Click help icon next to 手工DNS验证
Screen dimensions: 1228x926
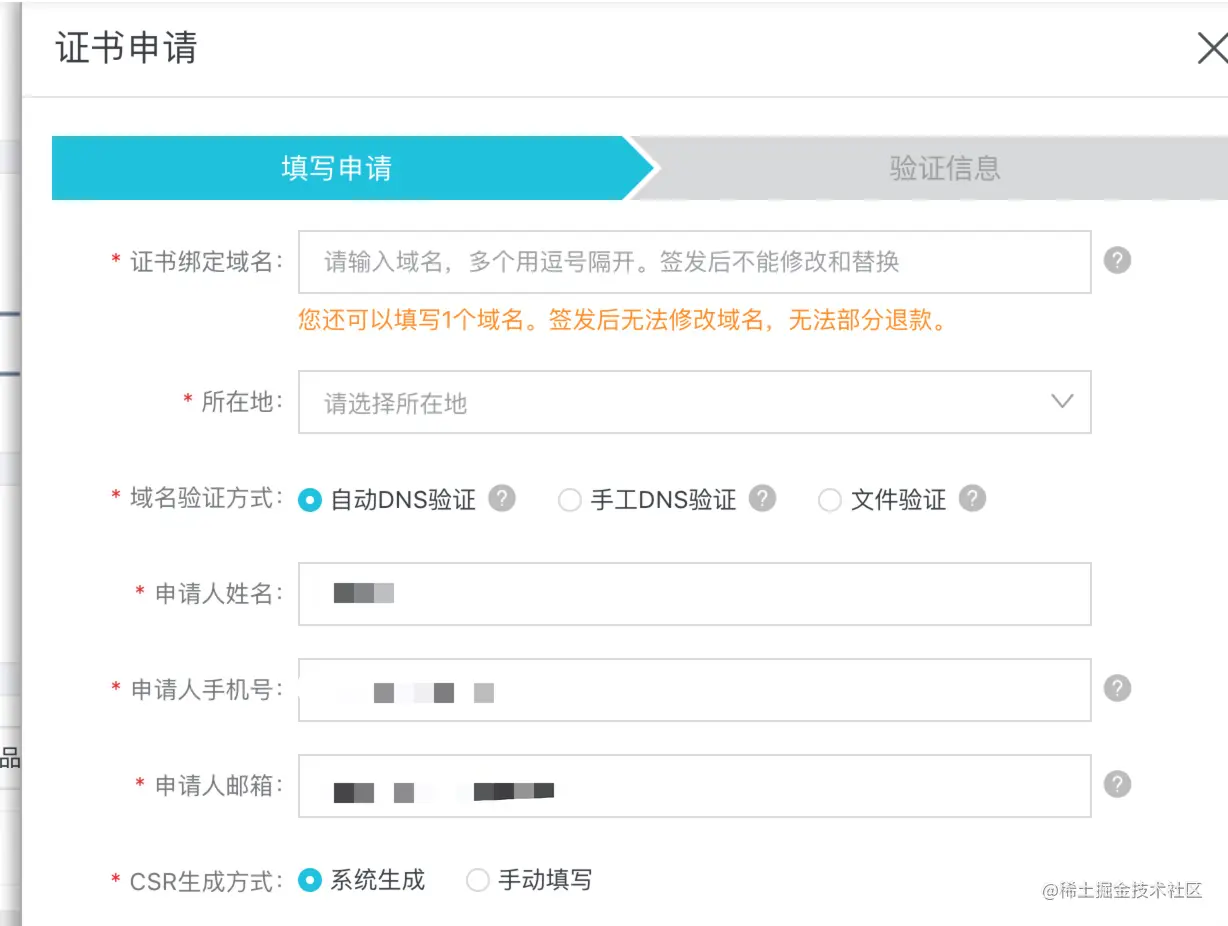[763, 498]
